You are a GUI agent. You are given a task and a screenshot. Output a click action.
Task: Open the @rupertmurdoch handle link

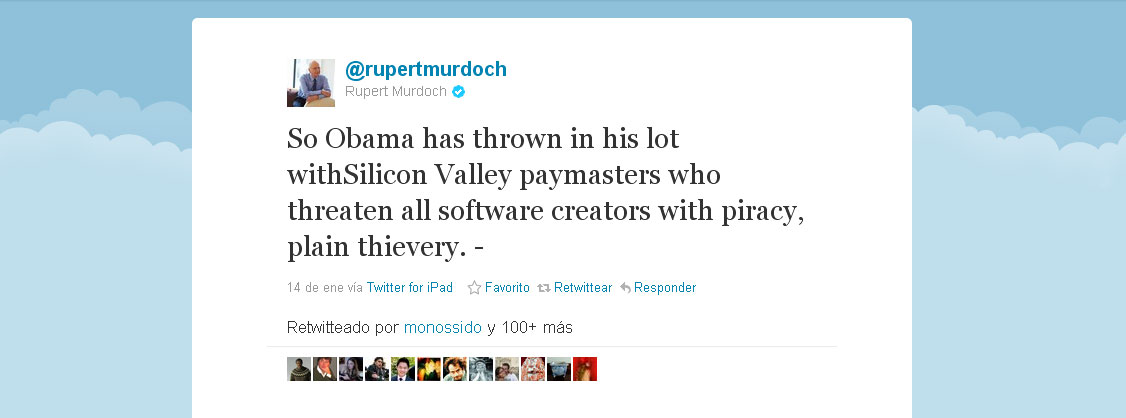pos(426,70)
